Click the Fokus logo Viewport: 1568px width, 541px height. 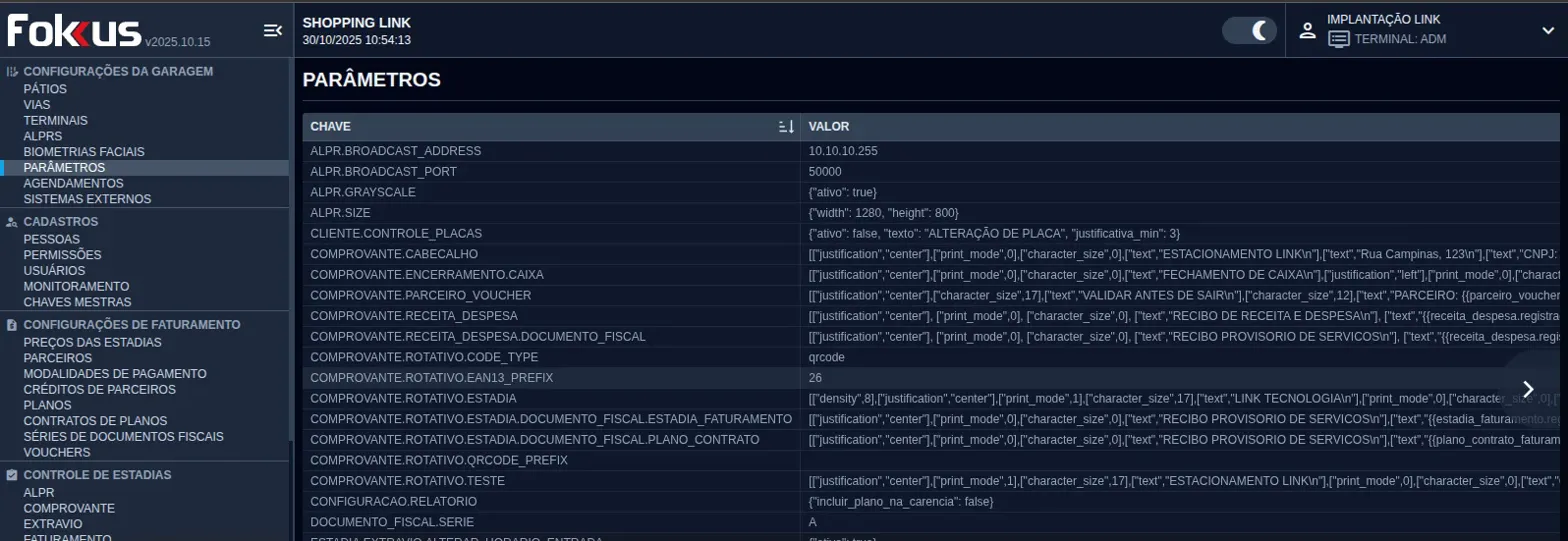coord(75,31)
